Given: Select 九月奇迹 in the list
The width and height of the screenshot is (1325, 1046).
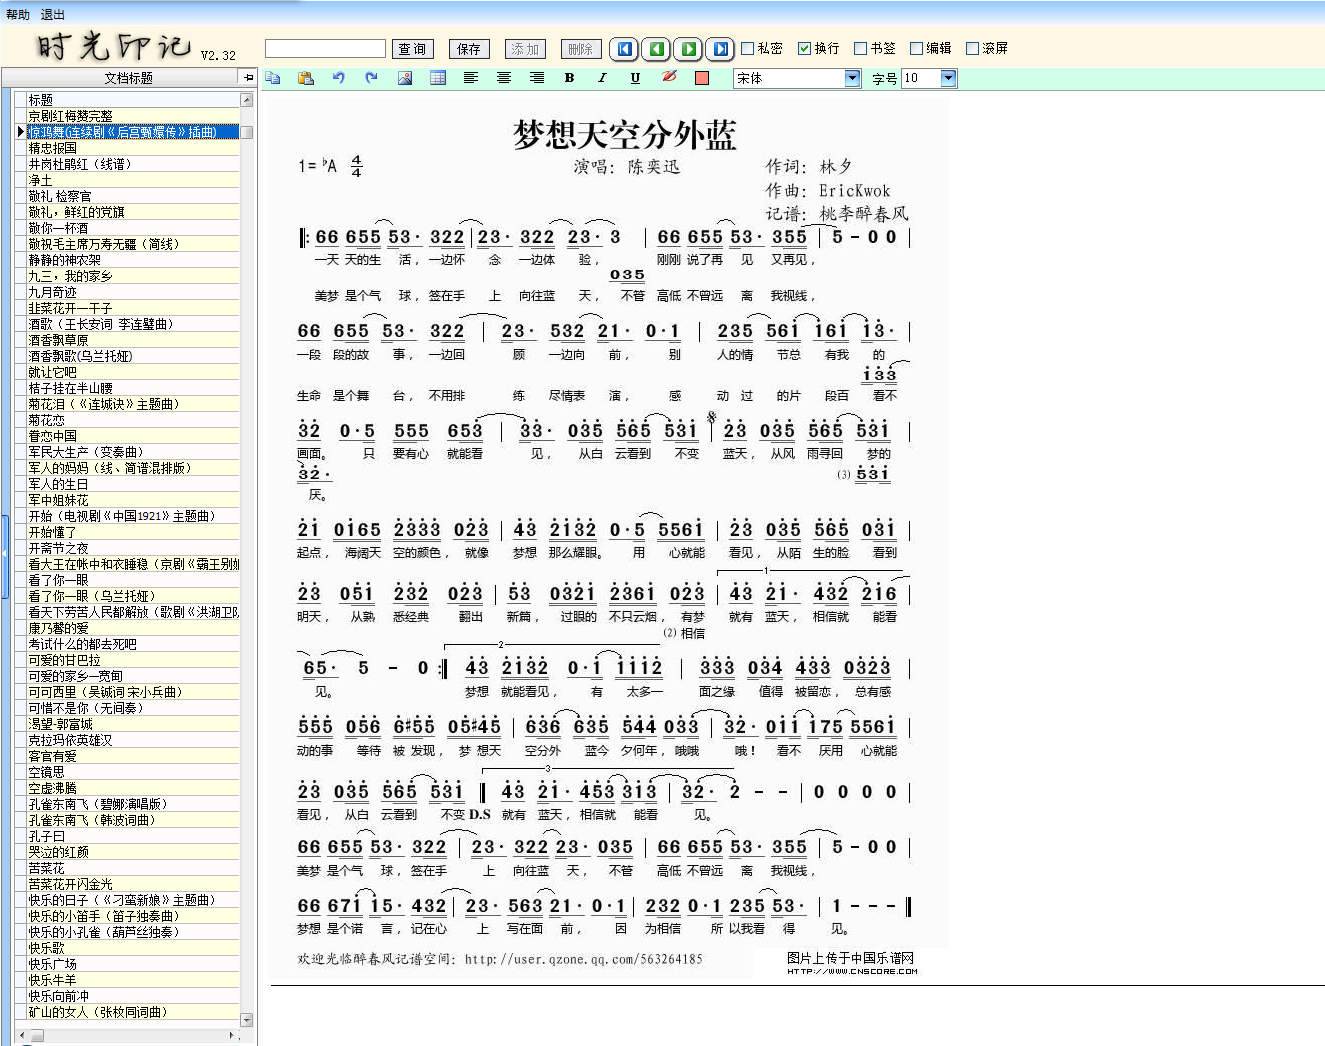Looking at the screenshot, I should pos(132,292).
